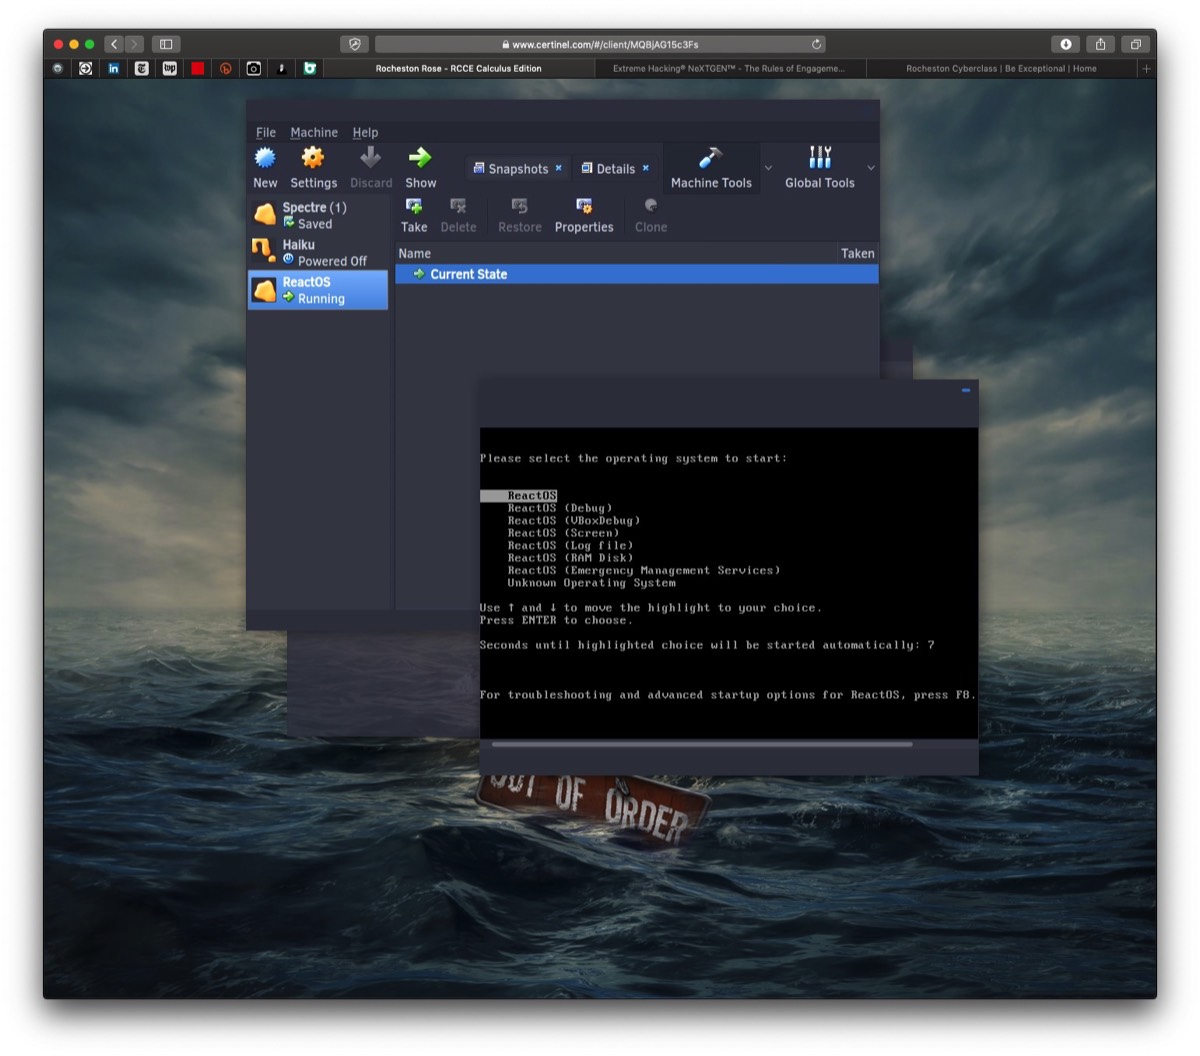1200x1056 pixels.
Task: Click the Restore snapshot icon
Action: click(x=520, y=206)
